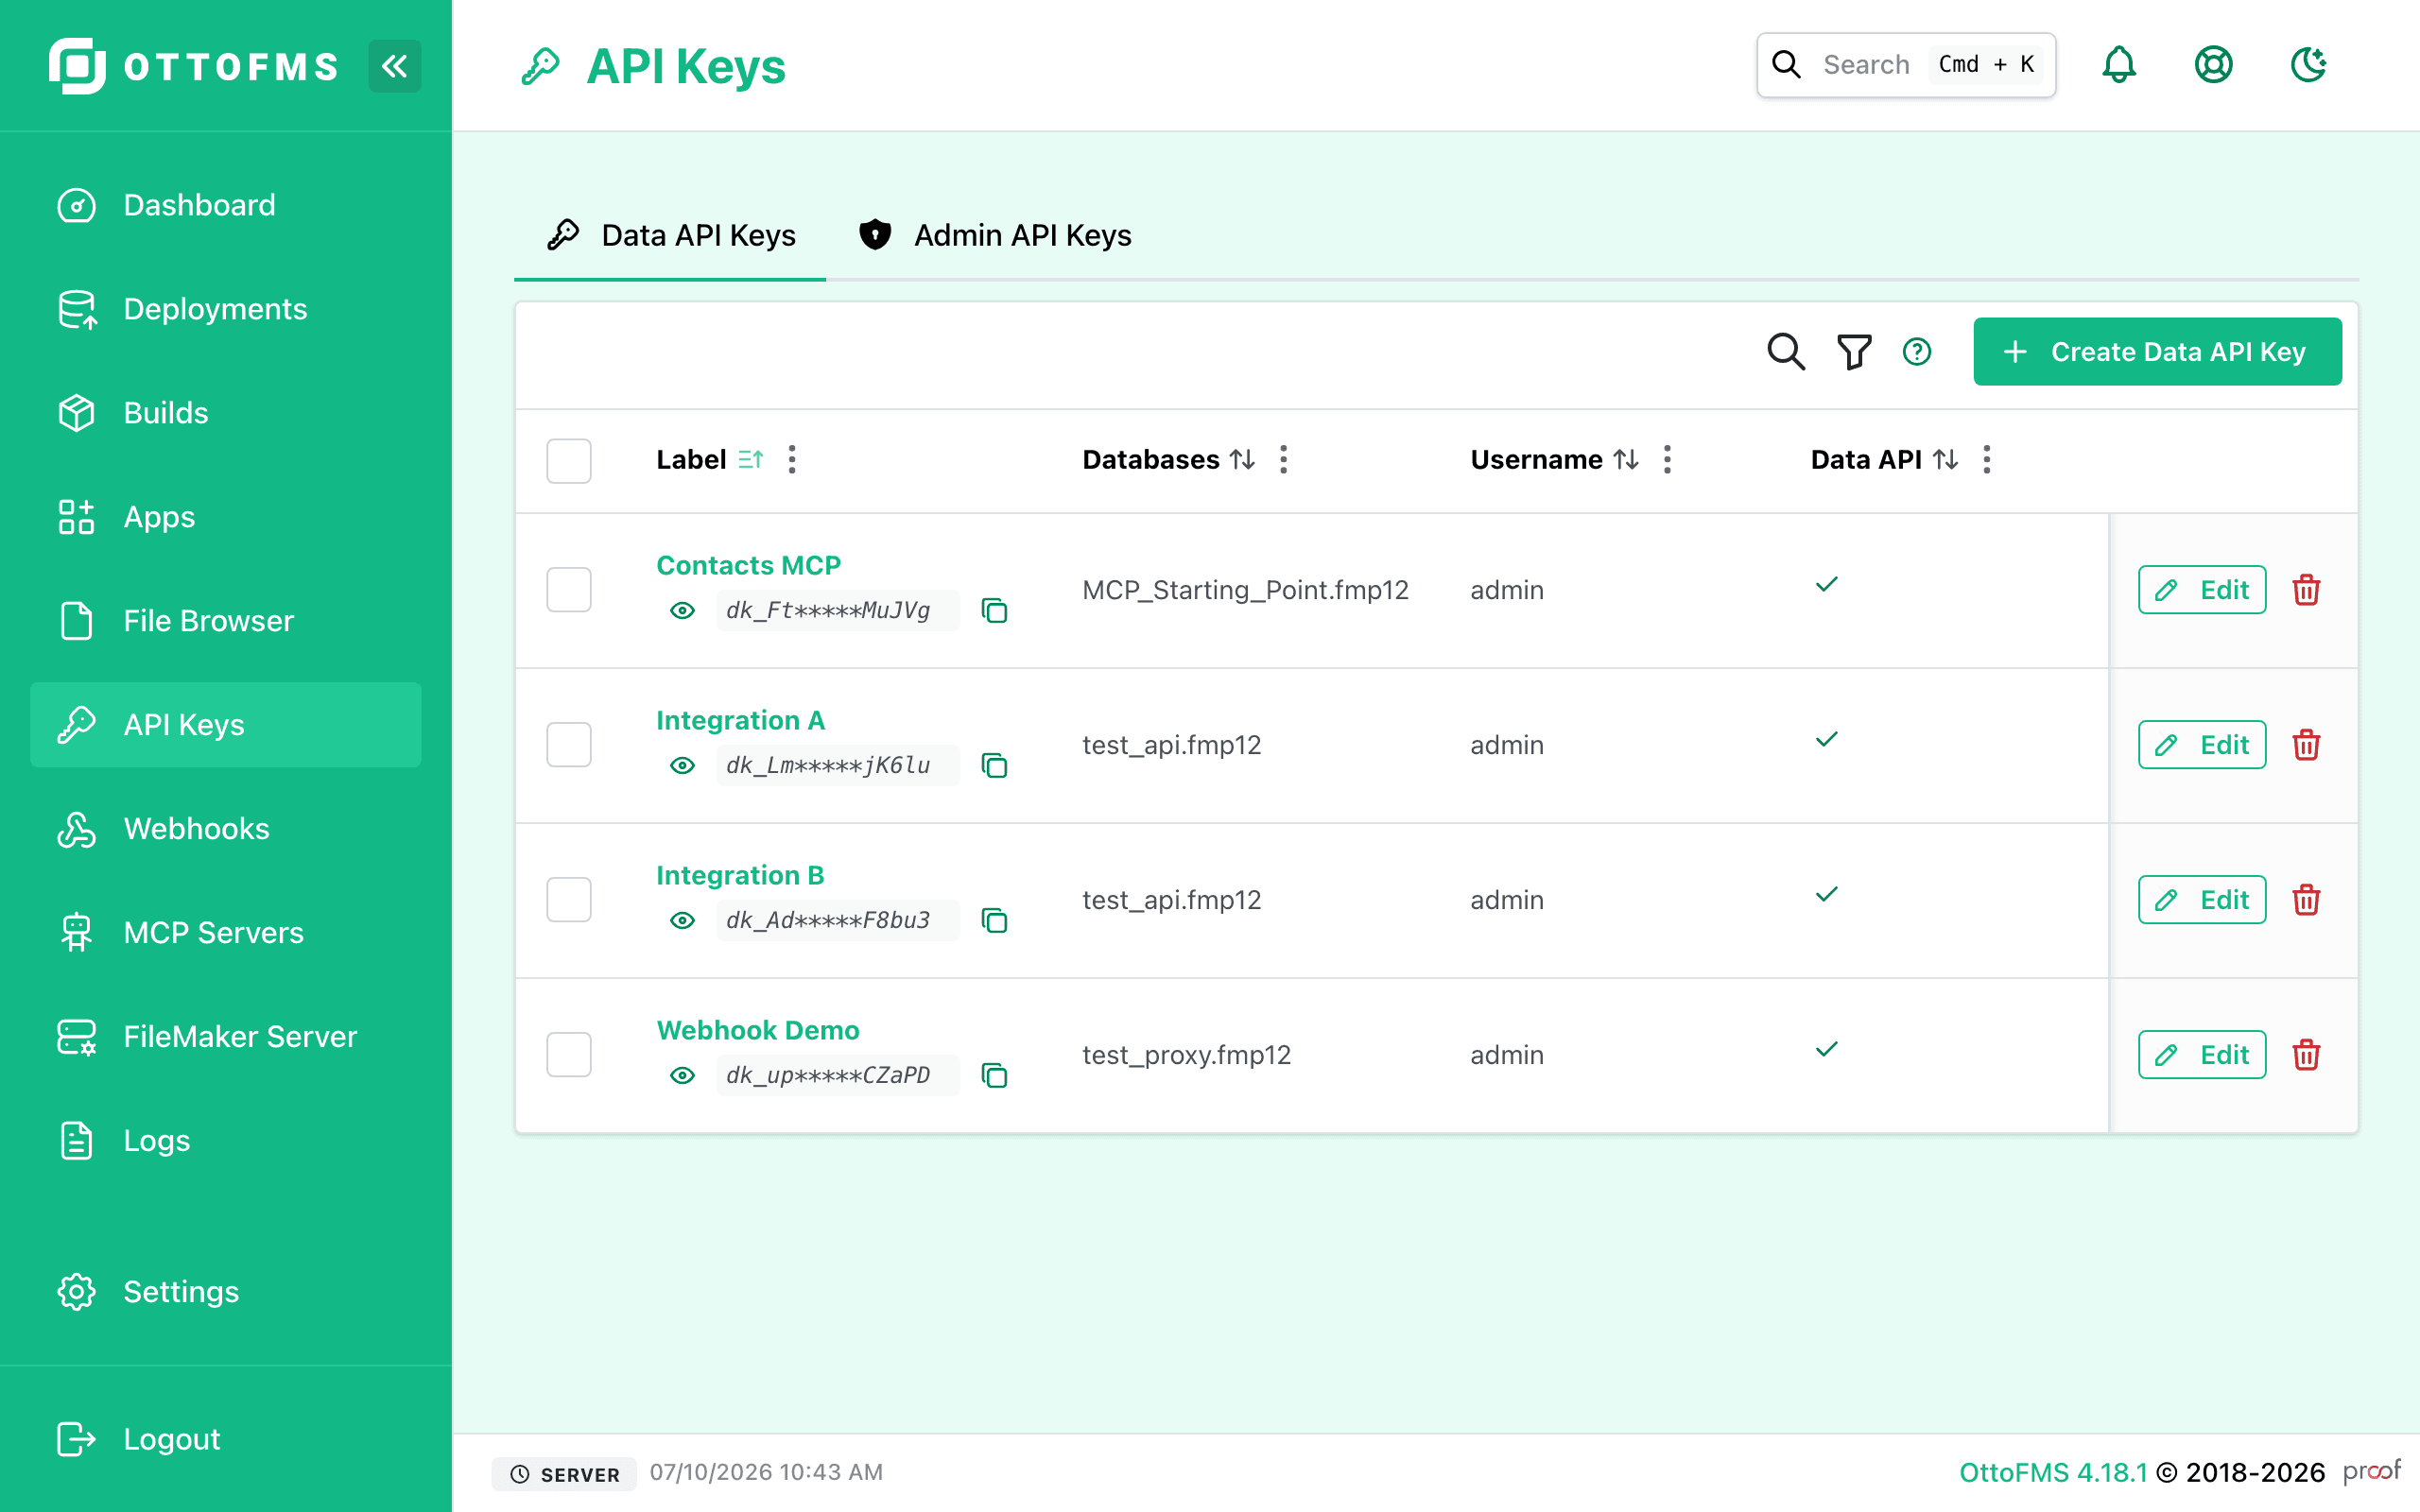Reveal the Webhook Demo key with the eye icon
Viewport: 2420px width, 1512px height.
682,1075
